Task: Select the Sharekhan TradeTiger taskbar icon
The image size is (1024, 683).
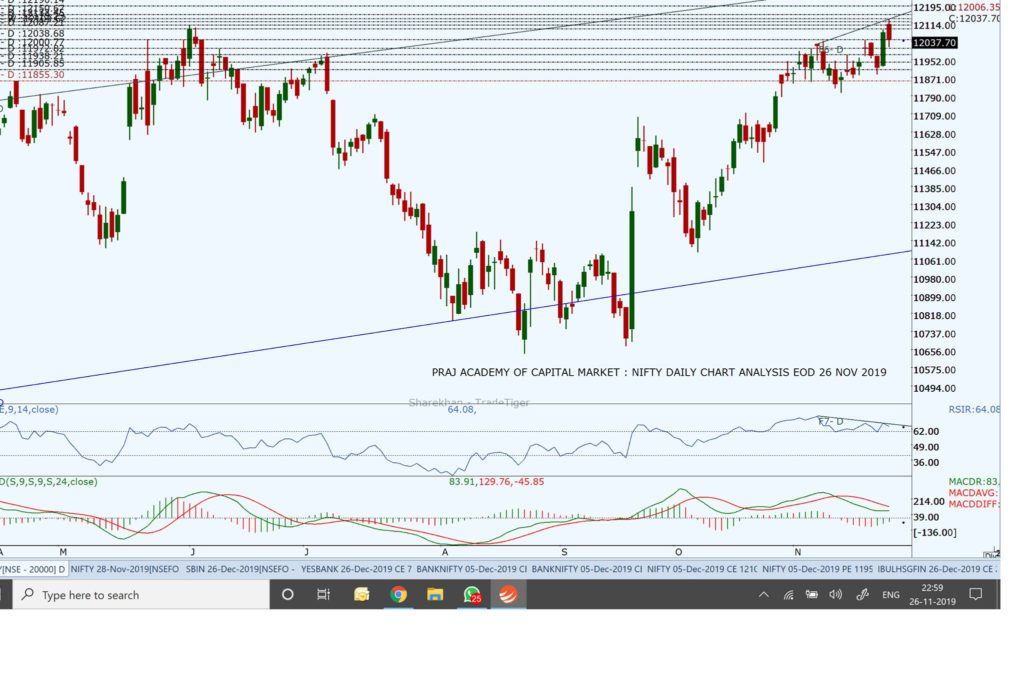Action: pyautogui.click(x=508, y=594)
